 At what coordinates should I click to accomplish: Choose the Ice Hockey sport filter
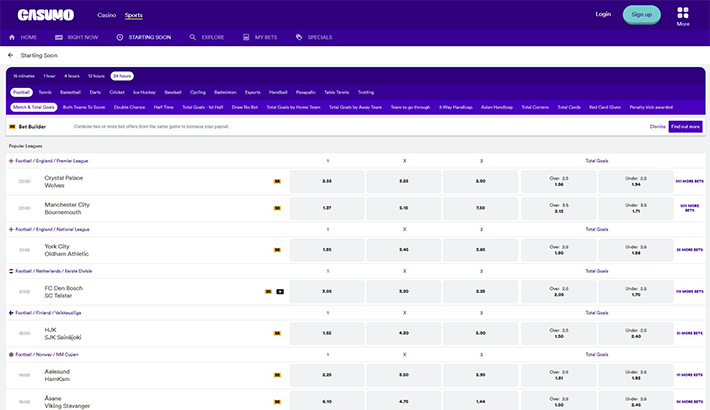(x=144, y=92)
